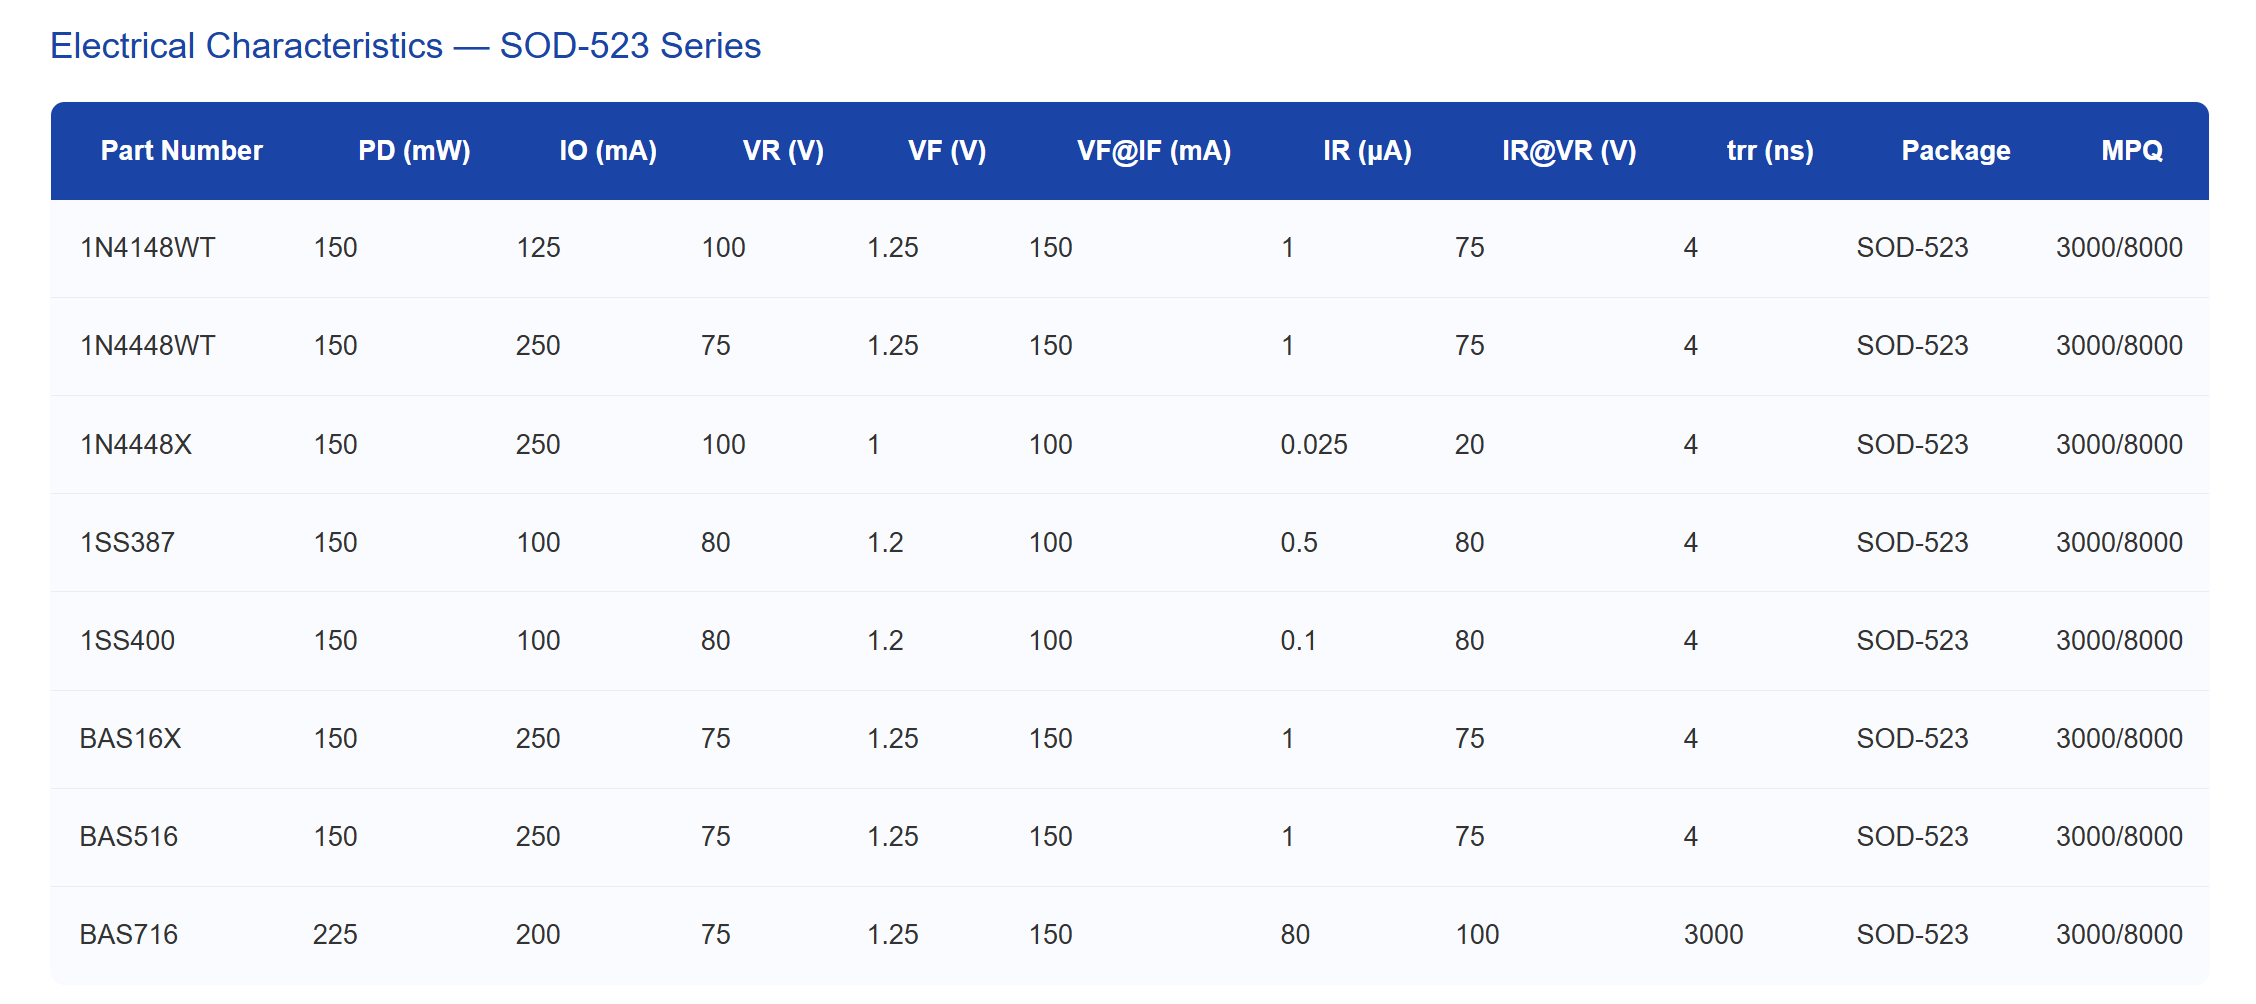Open the BAS516 part entry
Screen dimensions: 2256x1004
click(x=128, y=837)
